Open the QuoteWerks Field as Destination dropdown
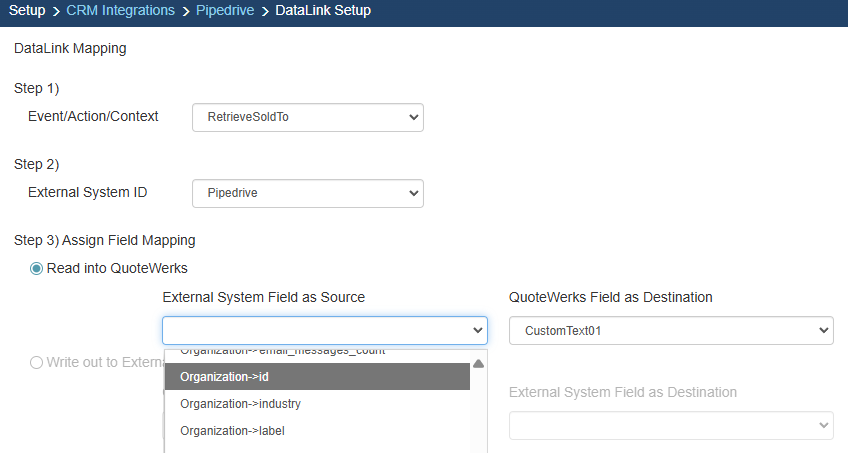 pyautogui.click(x=670, y=330)
